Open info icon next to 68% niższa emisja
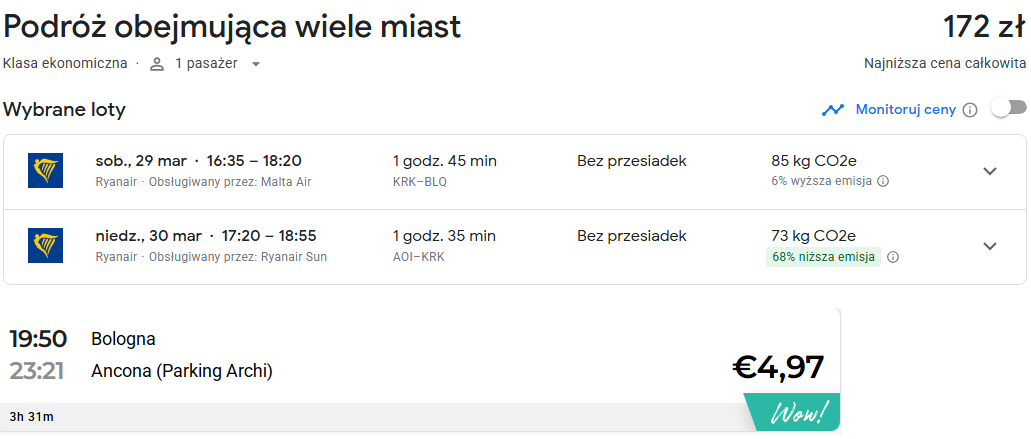 pos(892,257)
